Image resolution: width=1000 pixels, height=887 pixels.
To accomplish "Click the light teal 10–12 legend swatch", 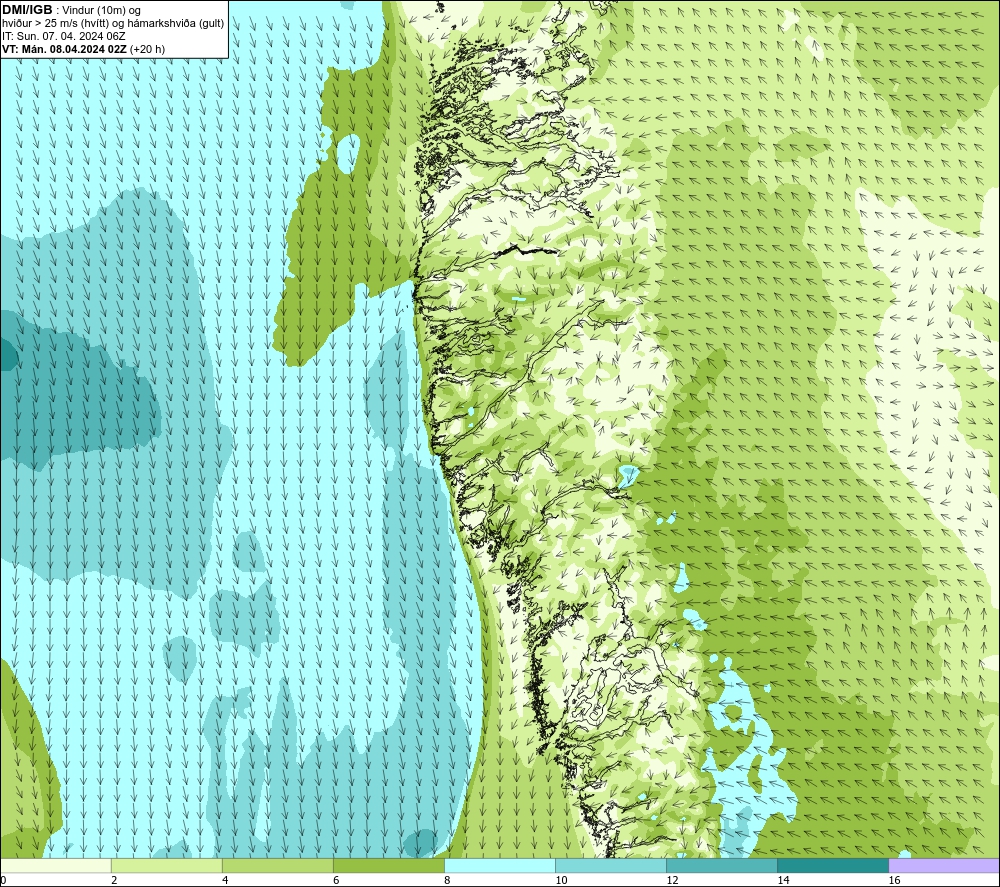I will click(610, 866).
